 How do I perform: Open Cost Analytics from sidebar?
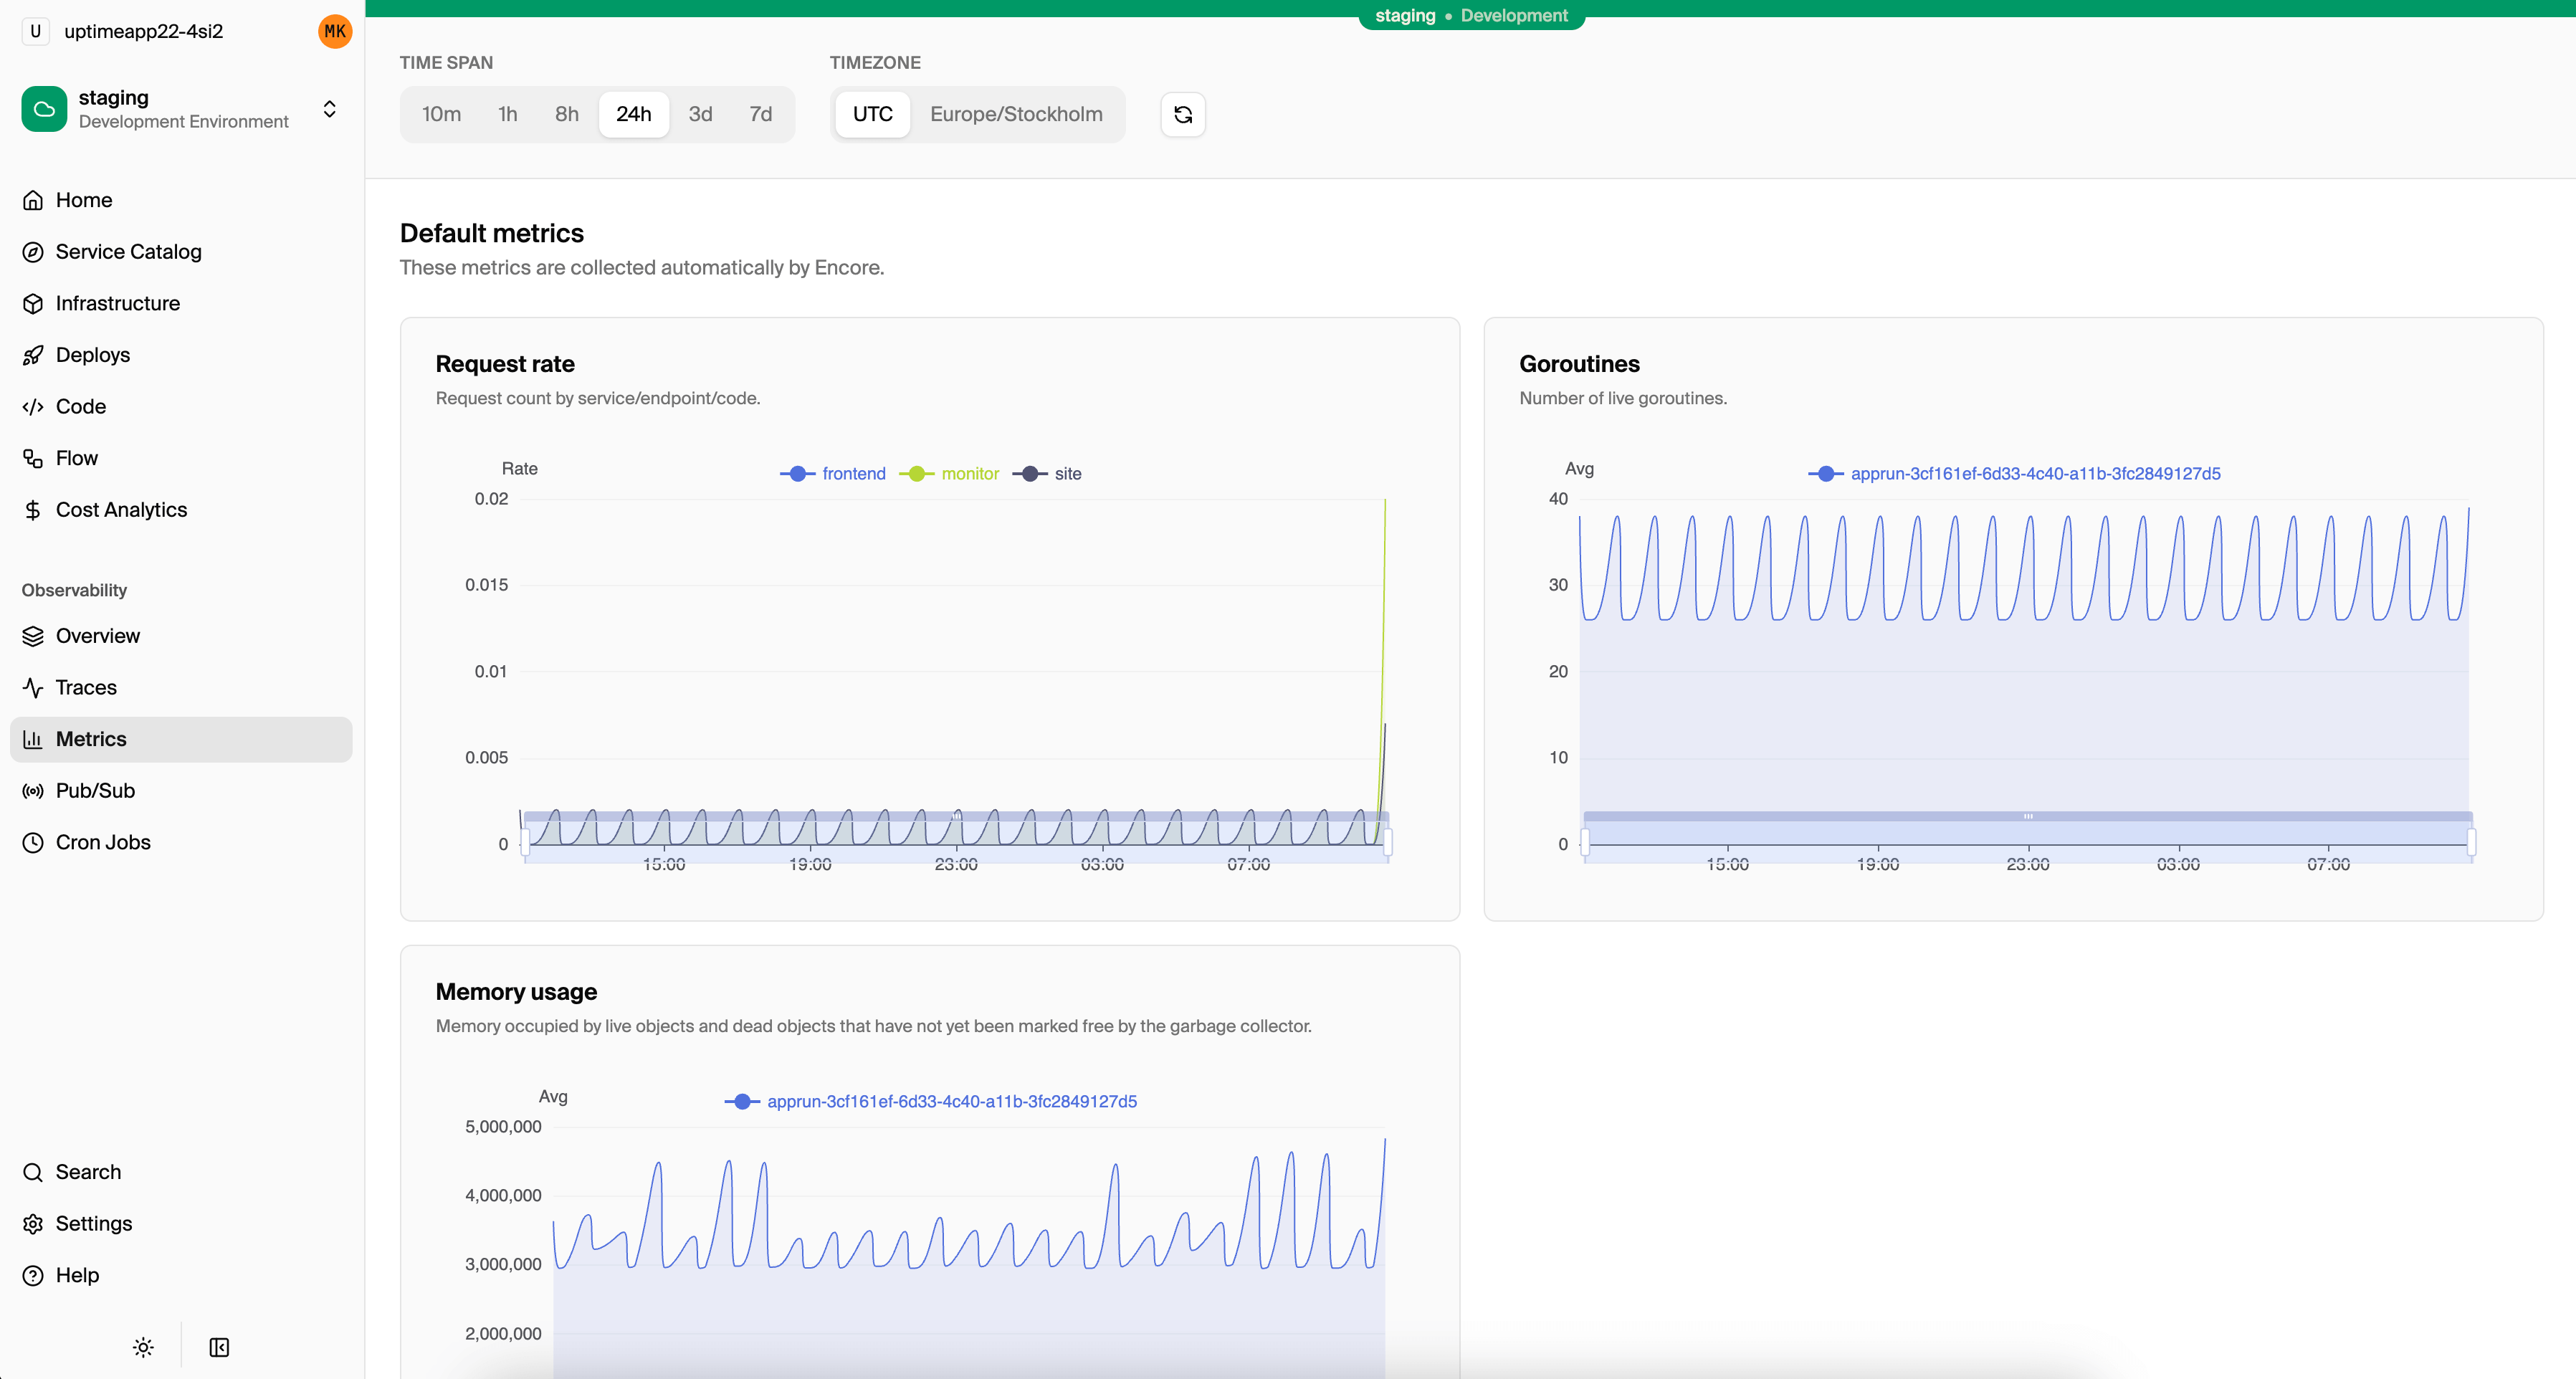coord(121,510)
